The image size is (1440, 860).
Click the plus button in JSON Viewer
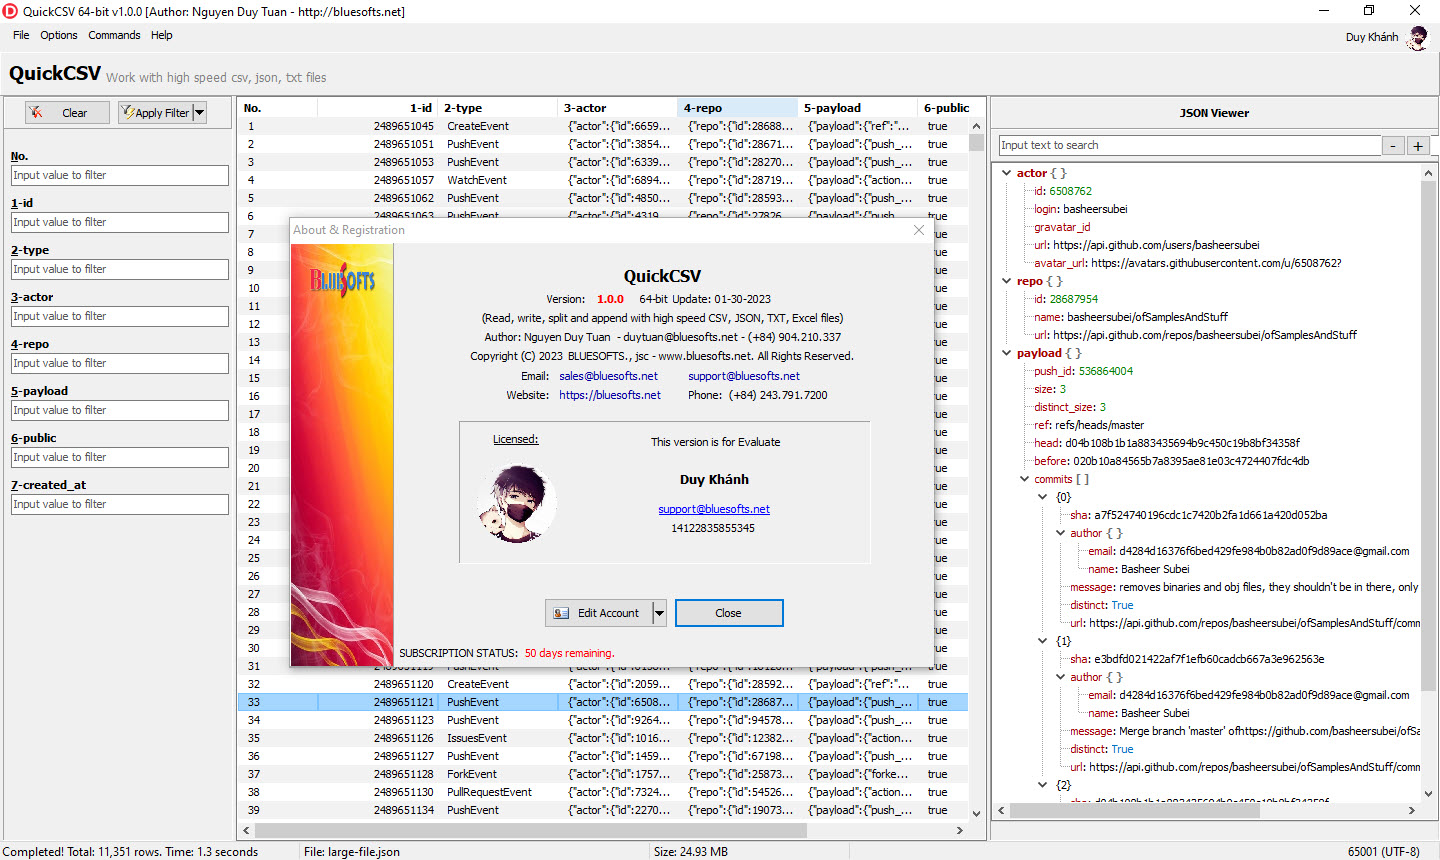tap(1418, 146)
